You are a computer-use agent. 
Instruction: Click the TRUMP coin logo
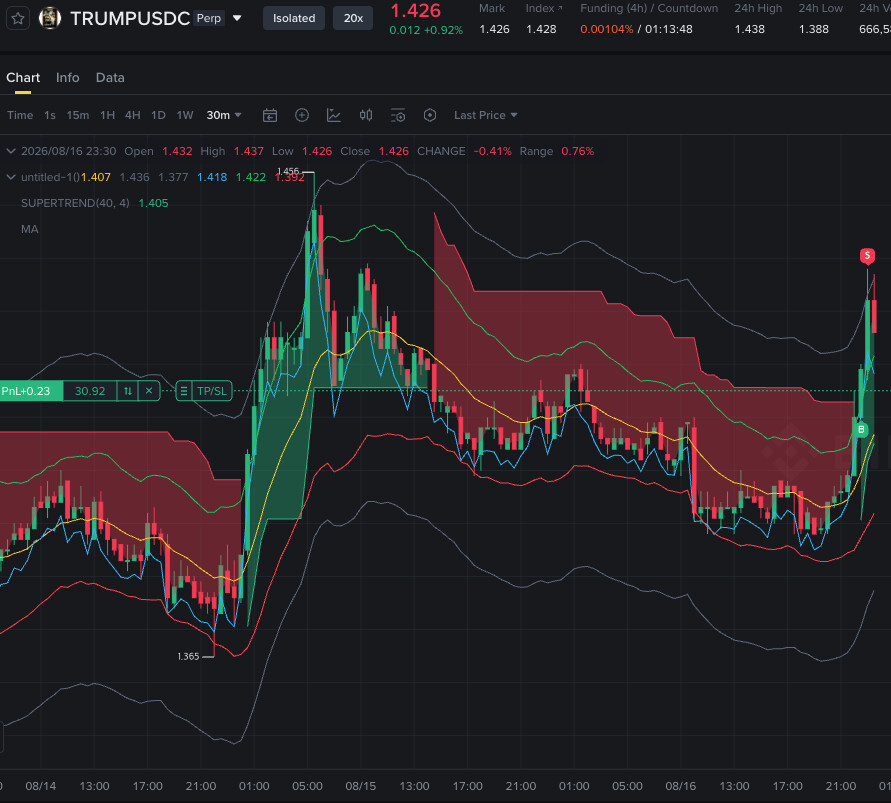(x=50, y=18)
